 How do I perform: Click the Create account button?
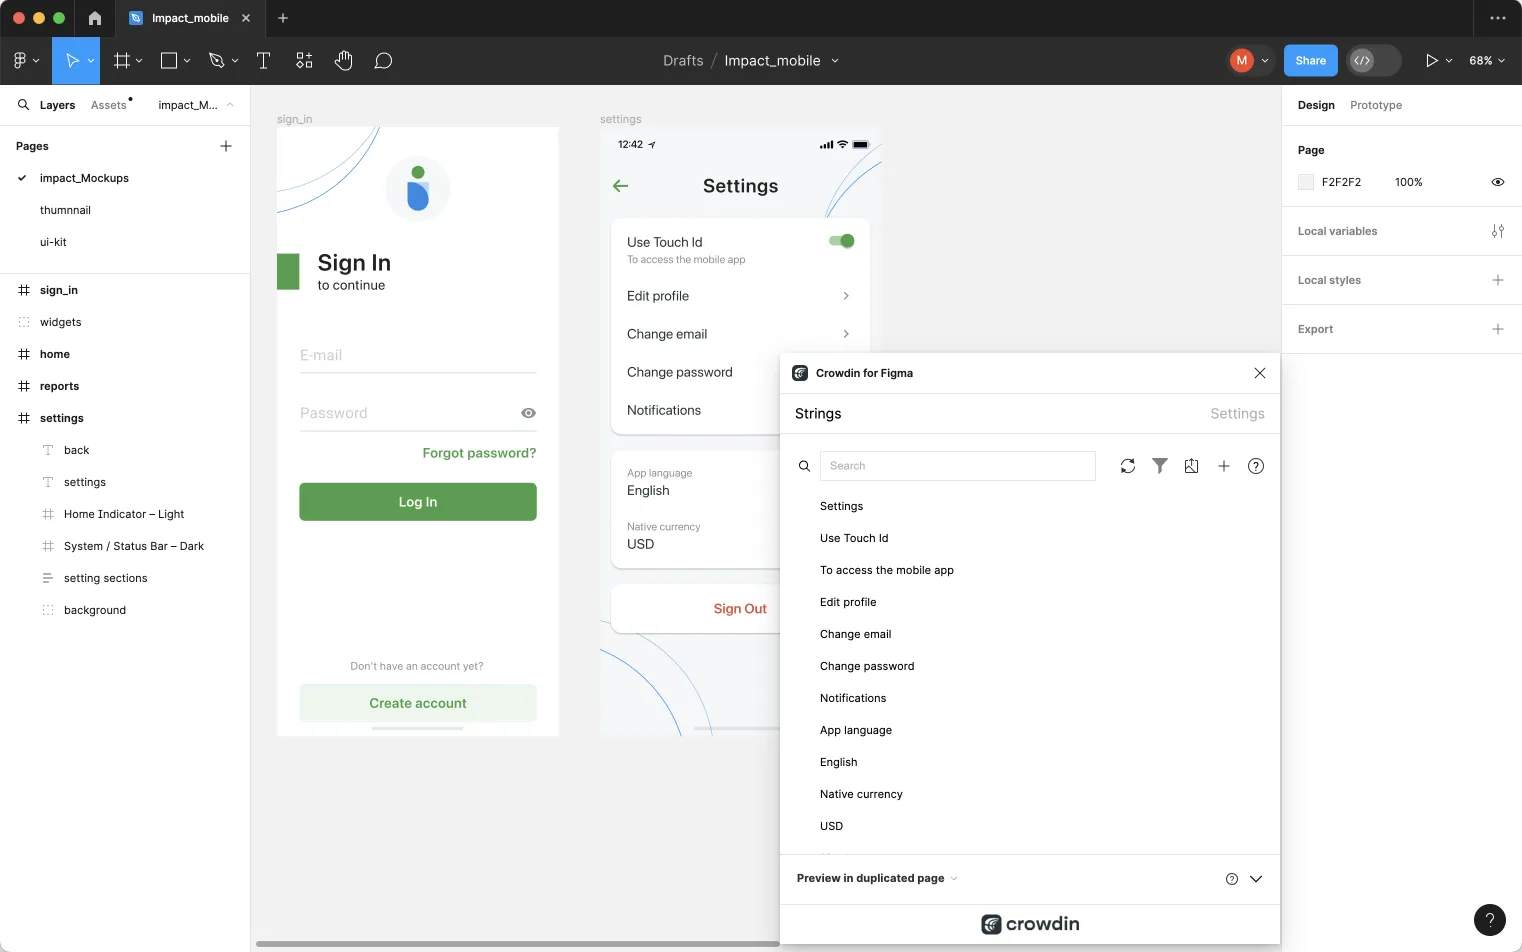[418, 703]
